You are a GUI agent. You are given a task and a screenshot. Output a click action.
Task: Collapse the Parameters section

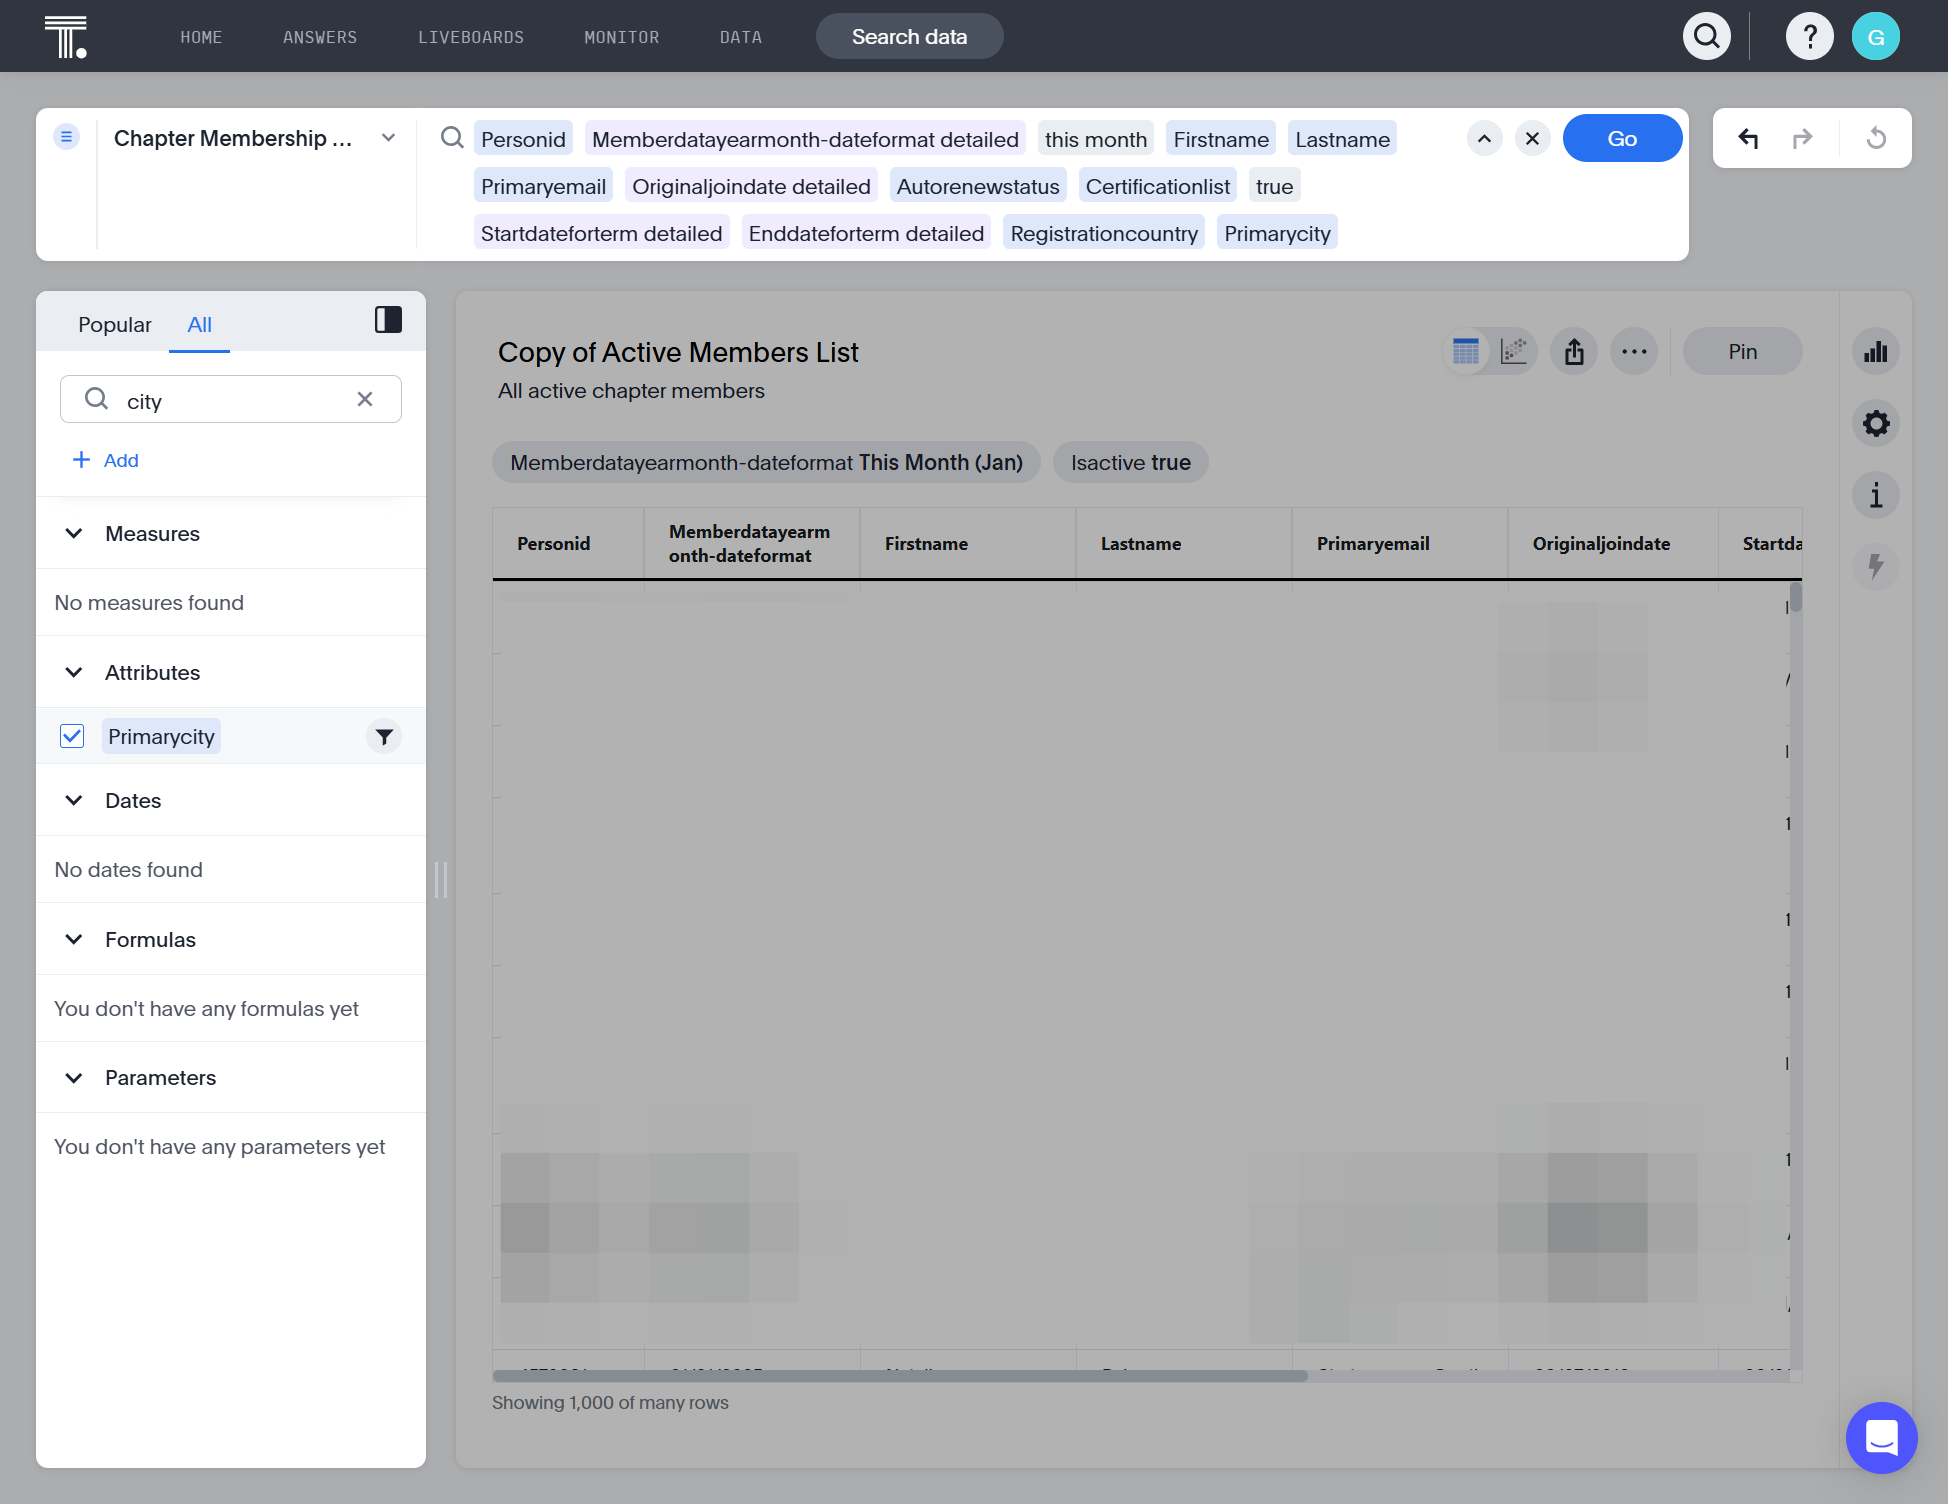(x=74, y=1078)
